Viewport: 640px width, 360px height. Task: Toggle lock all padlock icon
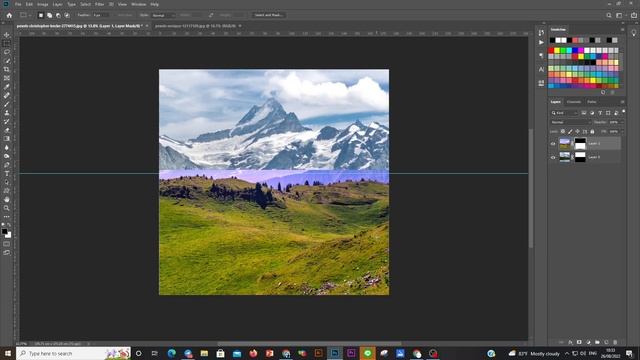coord(592,131)
